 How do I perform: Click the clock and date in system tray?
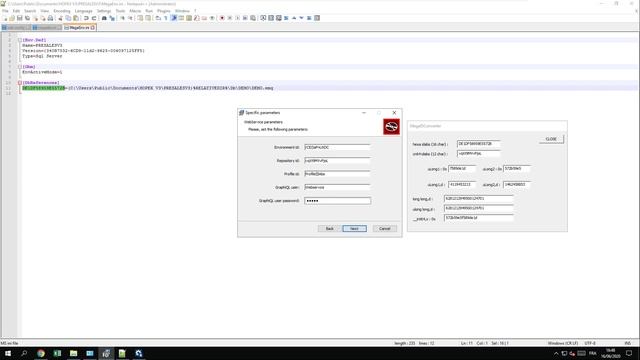click(x=611, y=353)
